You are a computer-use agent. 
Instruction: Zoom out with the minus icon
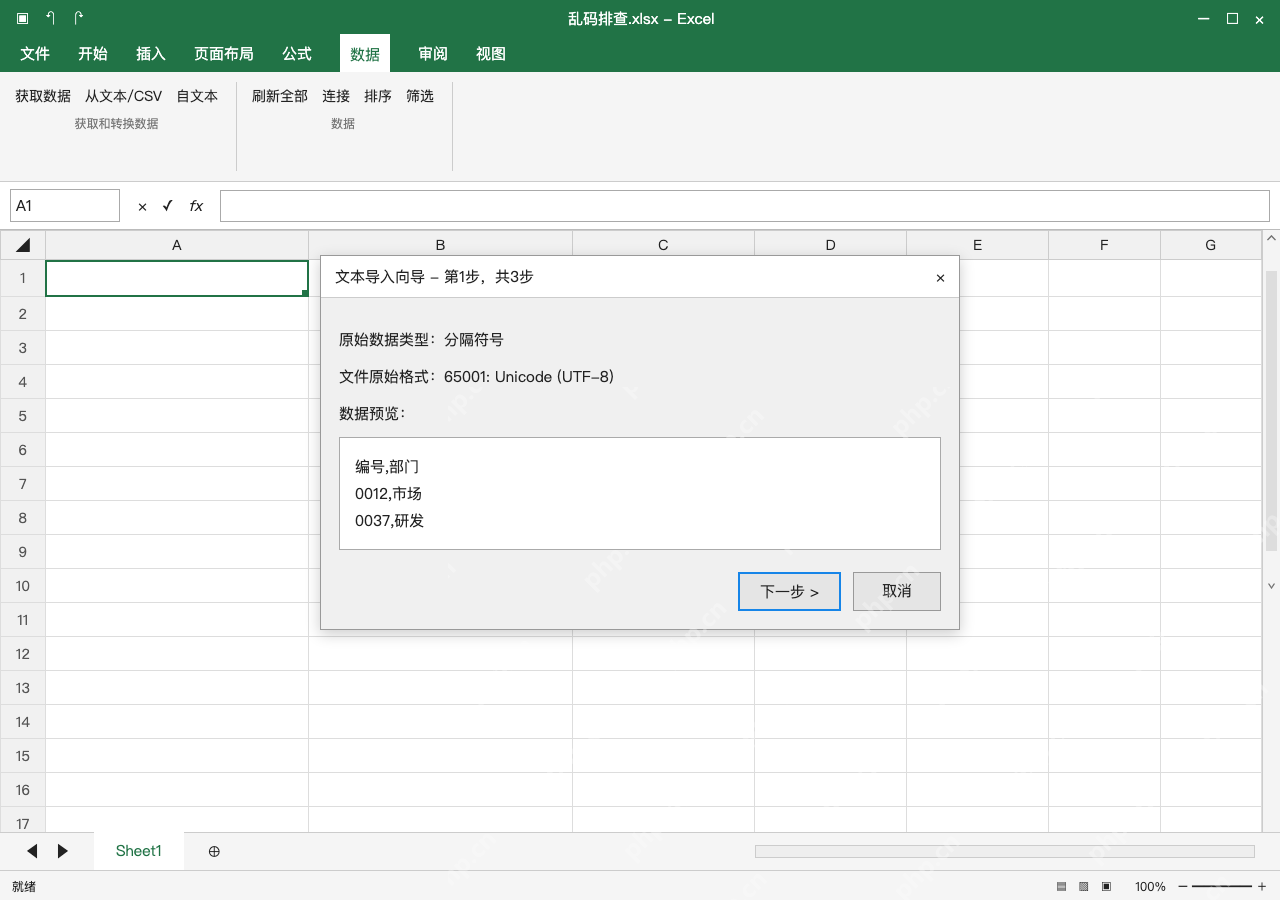tap(1183, 887)
